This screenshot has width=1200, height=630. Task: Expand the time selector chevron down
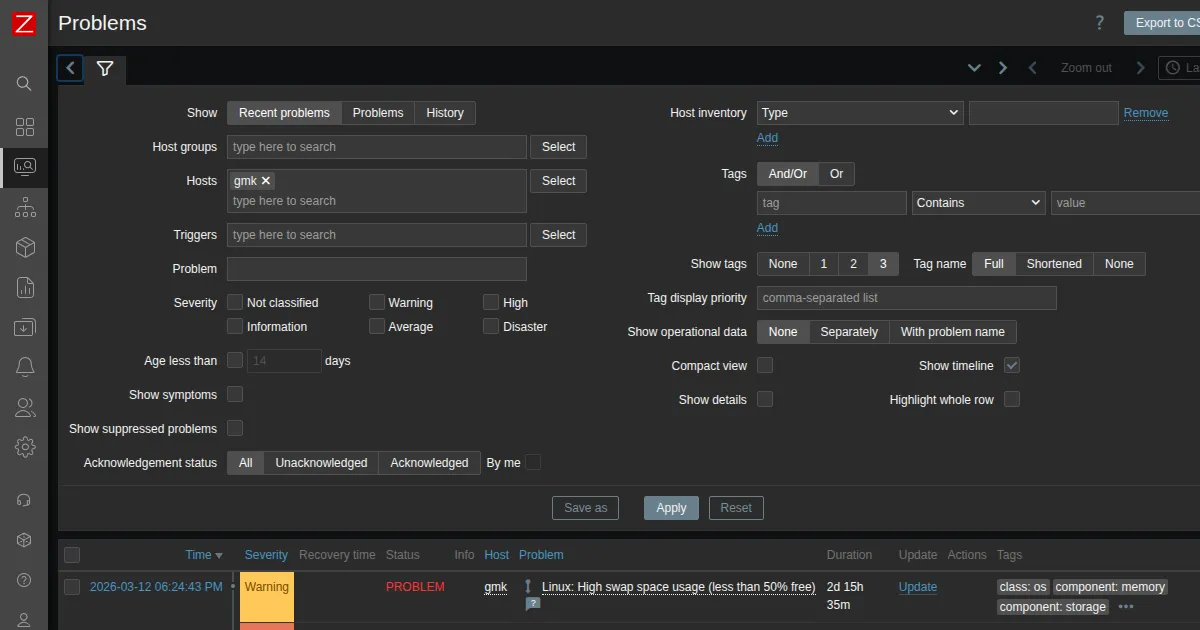tap(974, 68)
